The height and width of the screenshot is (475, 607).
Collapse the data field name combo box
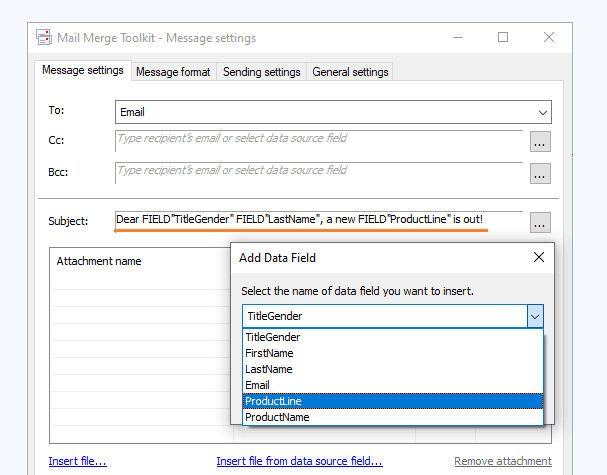[x=535, y=316]
